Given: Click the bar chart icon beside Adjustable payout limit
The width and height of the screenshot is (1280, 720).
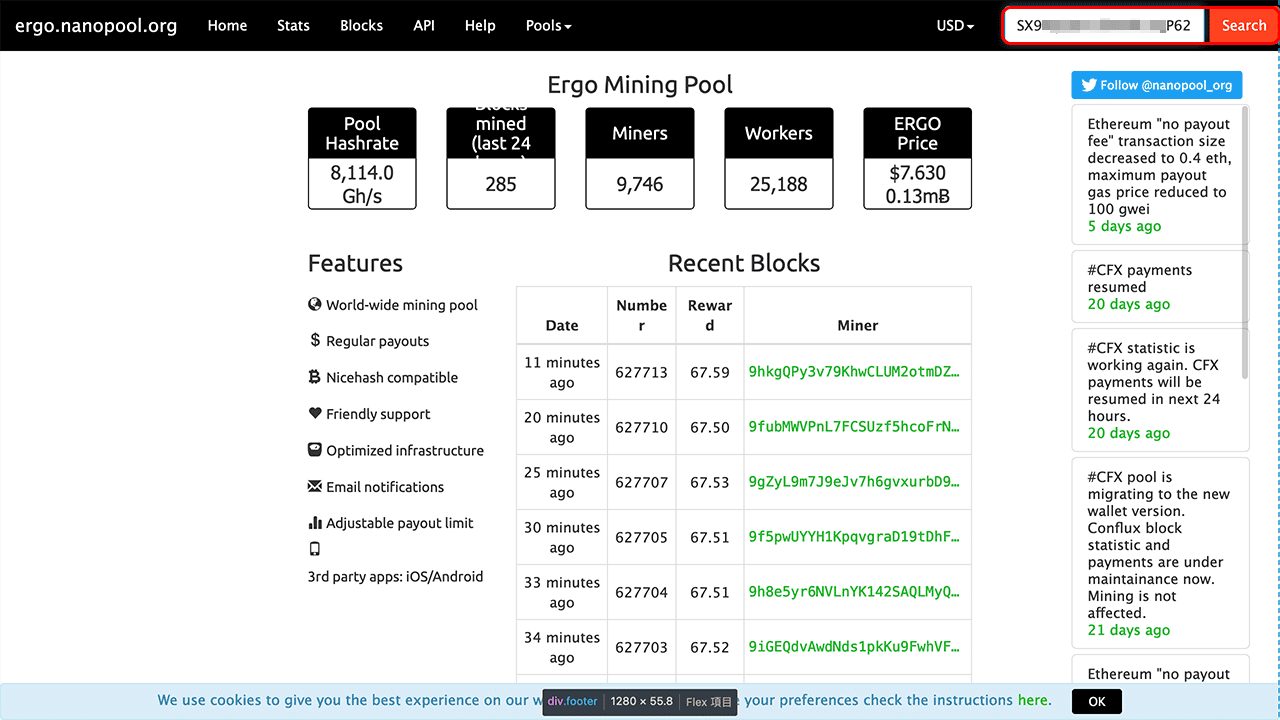Looking at the screenshot, I should 315,523.
